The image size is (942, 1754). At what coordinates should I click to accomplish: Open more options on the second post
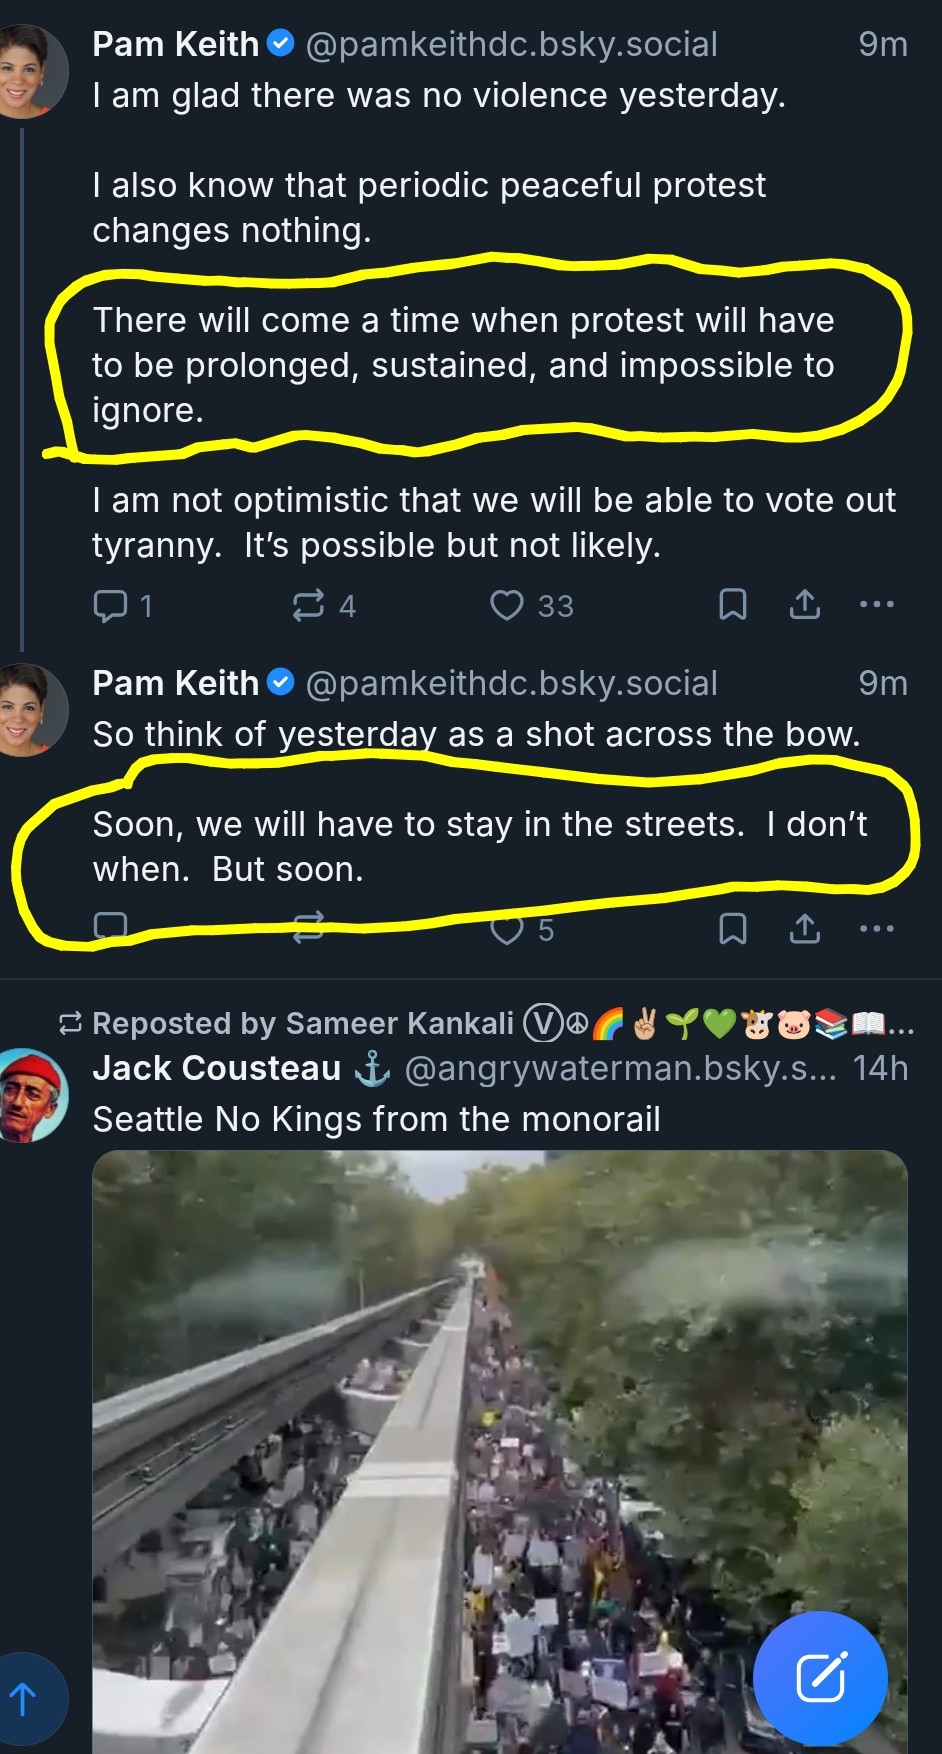(x=877, y=928)
